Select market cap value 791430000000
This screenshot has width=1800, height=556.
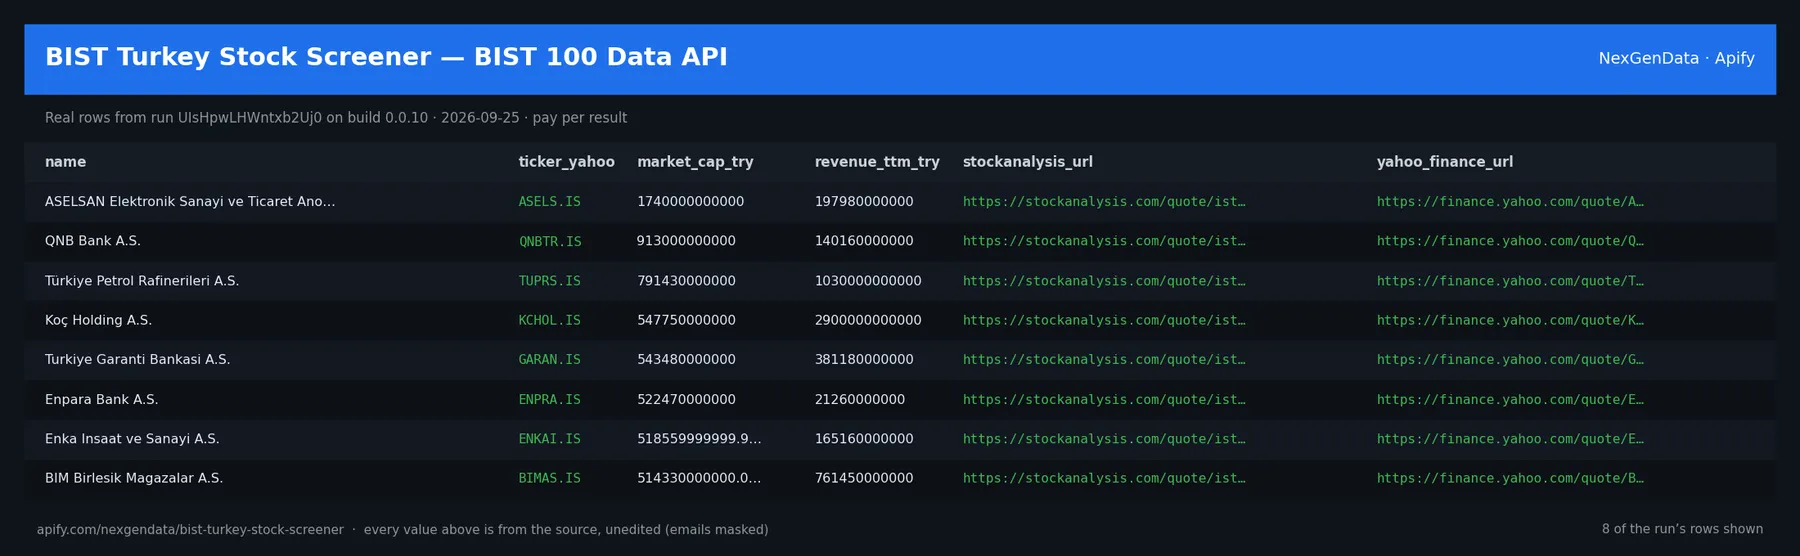click(686, 281)
